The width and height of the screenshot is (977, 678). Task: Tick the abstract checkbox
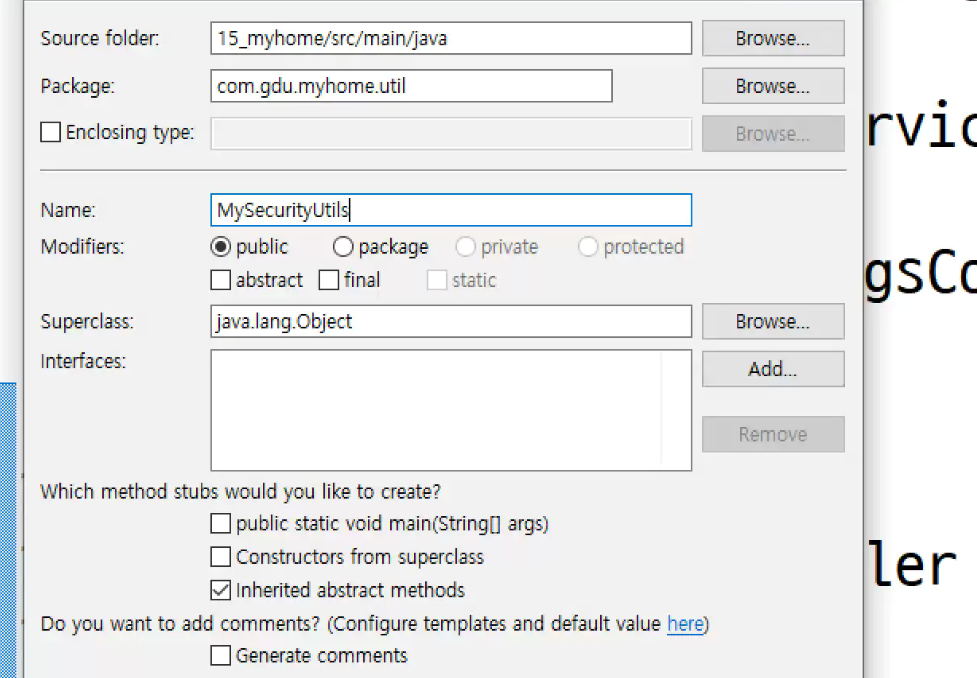tap(221, 280)
